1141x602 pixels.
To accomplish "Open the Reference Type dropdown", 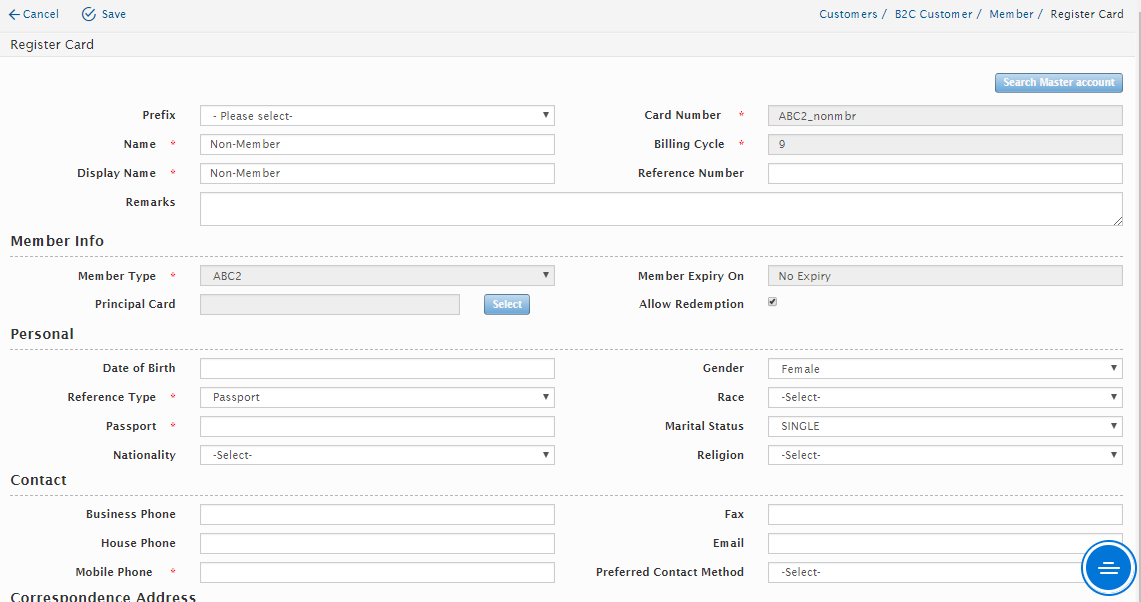I will coord(377,397).
